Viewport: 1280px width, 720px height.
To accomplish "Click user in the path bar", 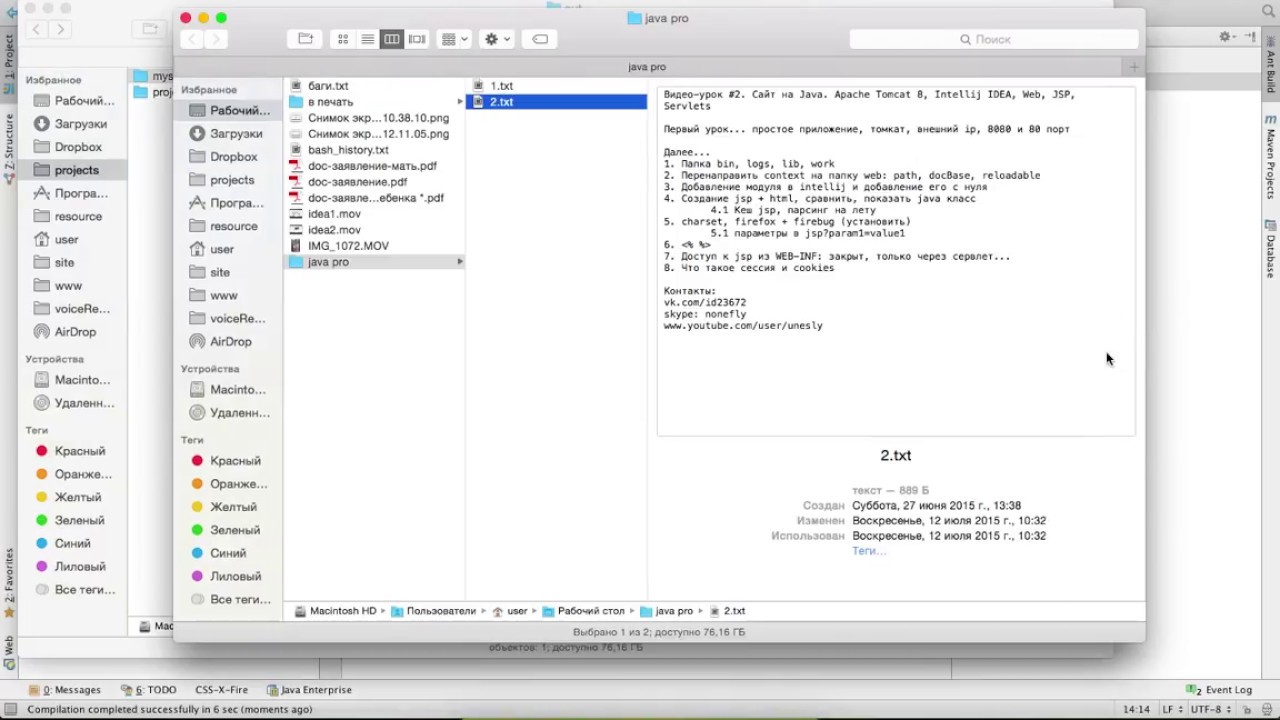I will 510,611.
